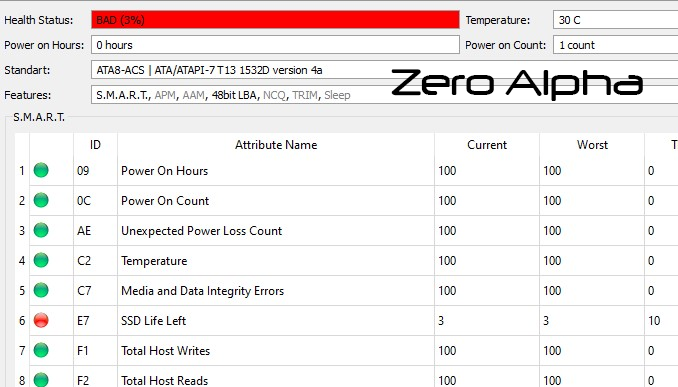The image size is (678, 387).
Task: Click the red BAD (3%) health status bar
Action: [x=275, y=20]
